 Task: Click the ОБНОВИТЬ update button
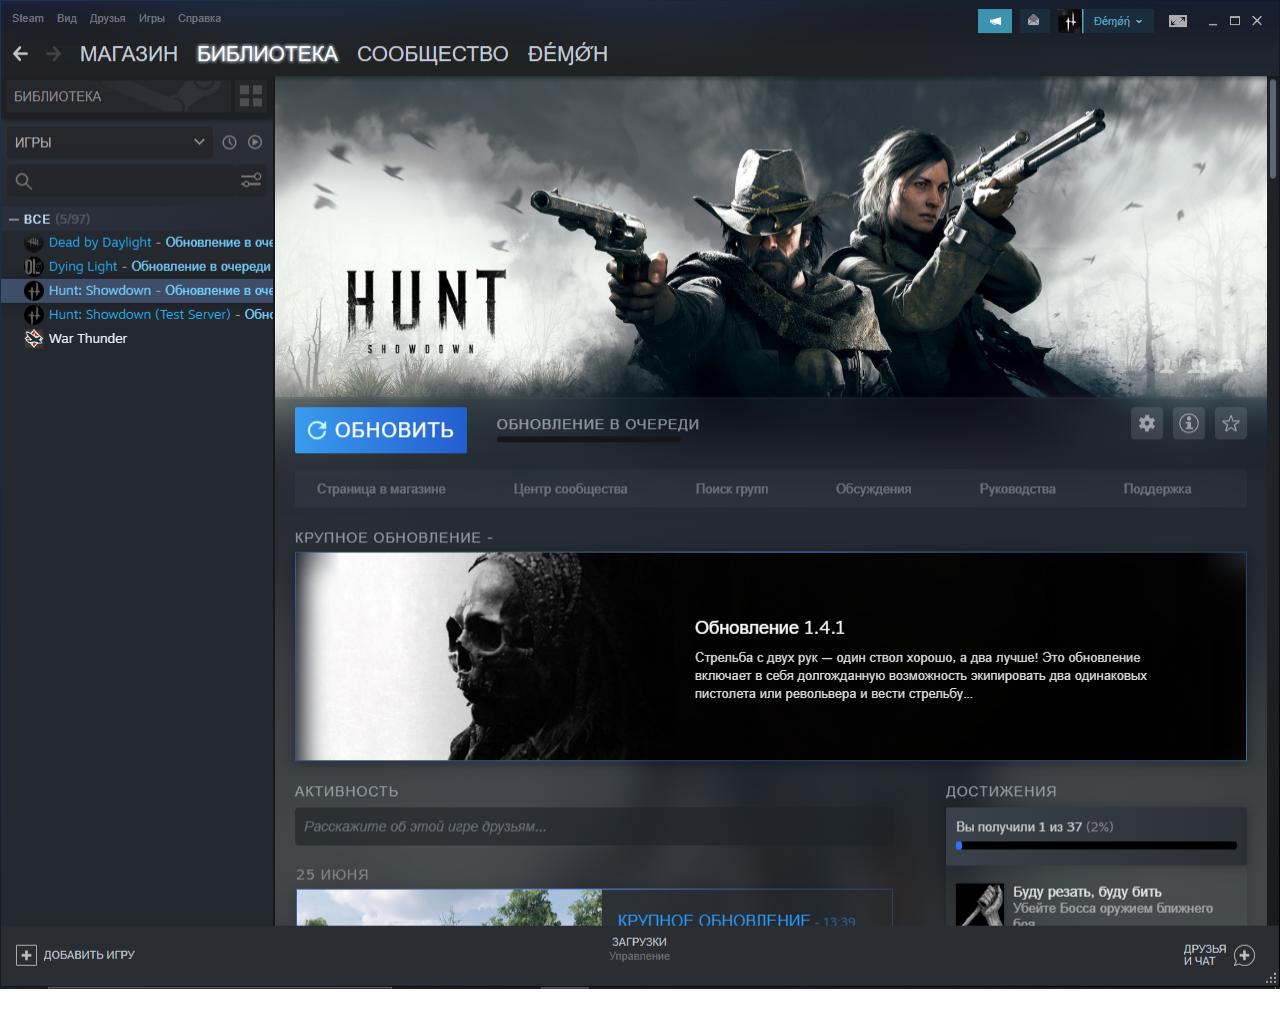click(x=381, y=430)
